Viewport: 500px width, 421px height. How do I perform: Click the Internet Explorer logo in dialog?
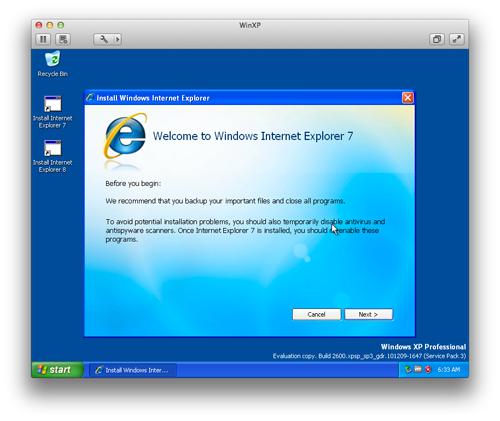125,137
